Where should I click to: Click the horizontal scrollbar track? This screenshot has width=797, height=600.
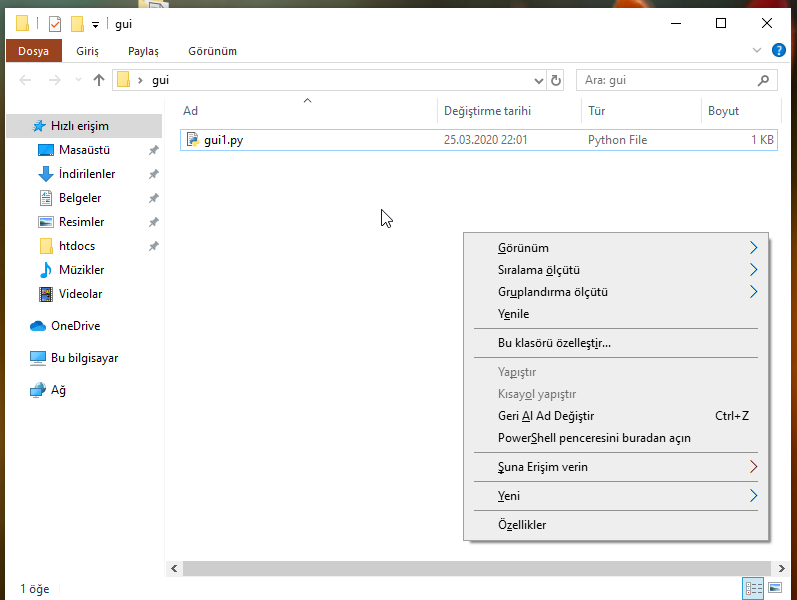[x=477, y=568]
